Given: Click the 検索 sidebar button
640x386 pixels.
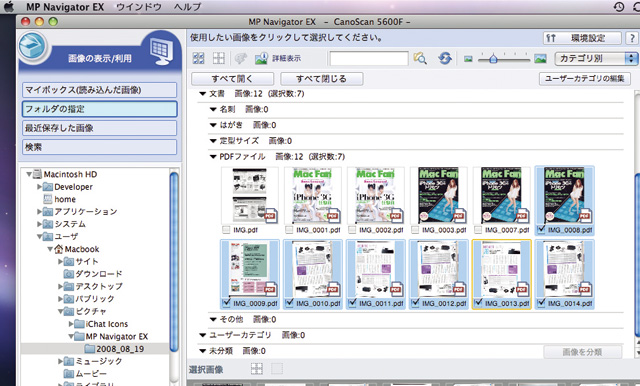Looking at the screenshot, I should coord(99,147).
